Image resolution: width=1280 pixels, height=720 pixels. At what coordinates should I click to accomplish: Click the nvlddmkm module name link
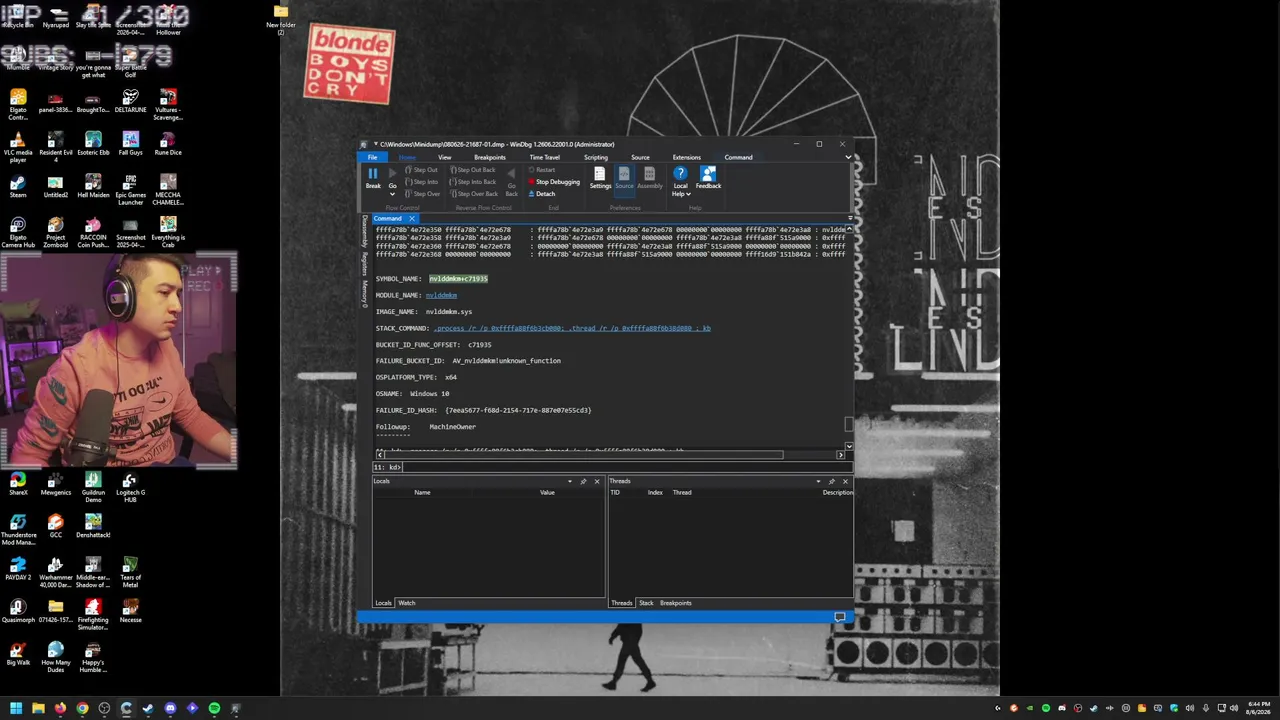(441, 295)
